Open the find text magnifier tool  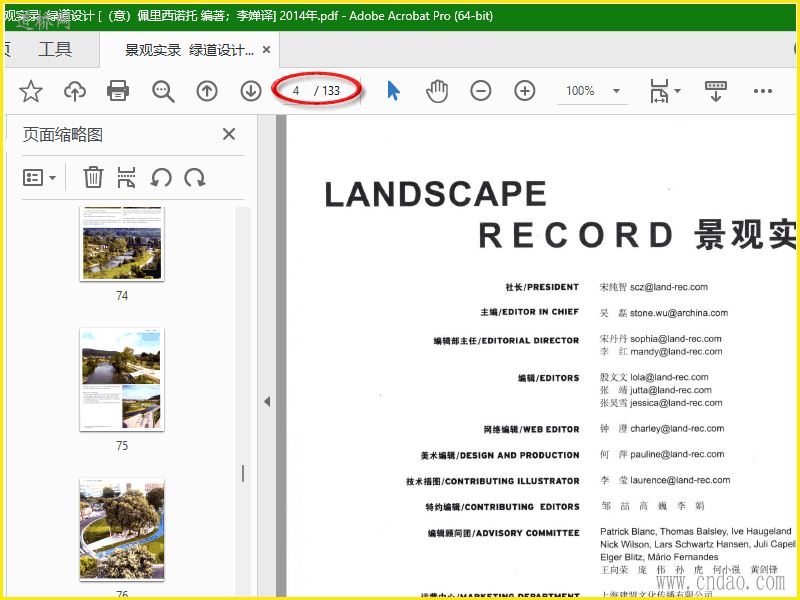pyautogui.click(x=163, y=91)
